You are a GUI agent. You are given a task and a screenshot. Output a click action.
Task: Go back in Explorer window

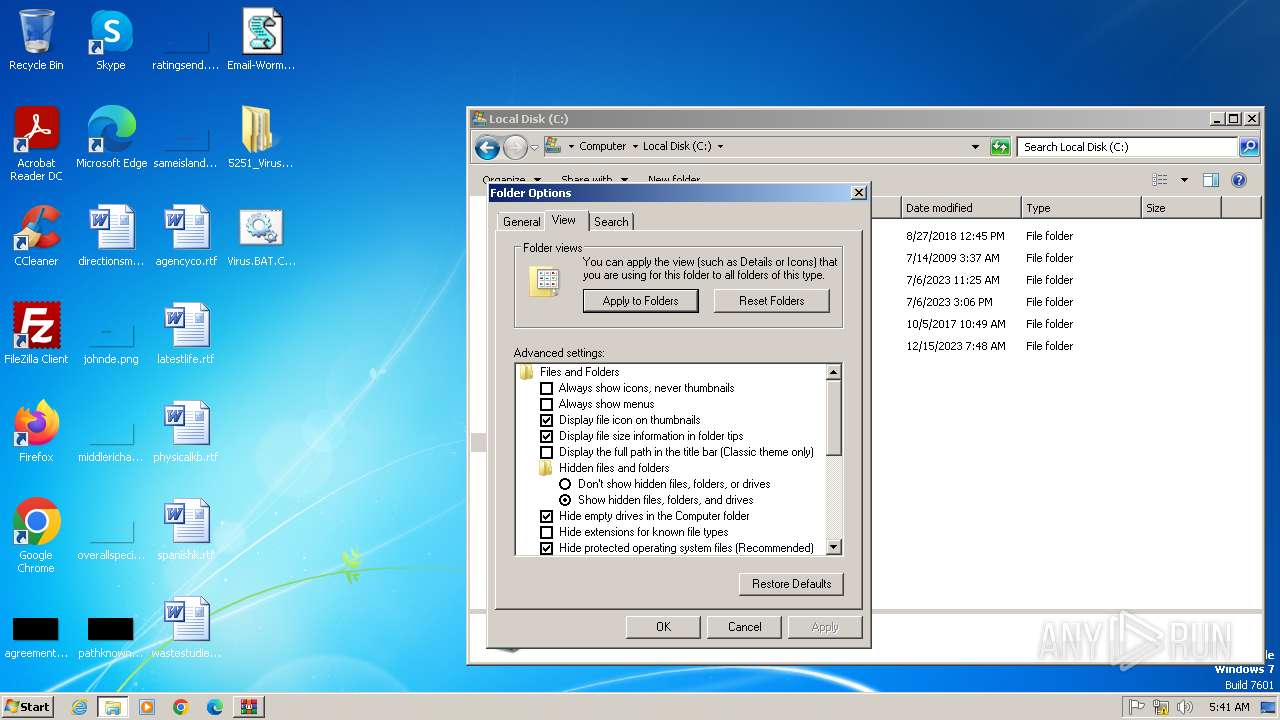click(x=487, y=147)
